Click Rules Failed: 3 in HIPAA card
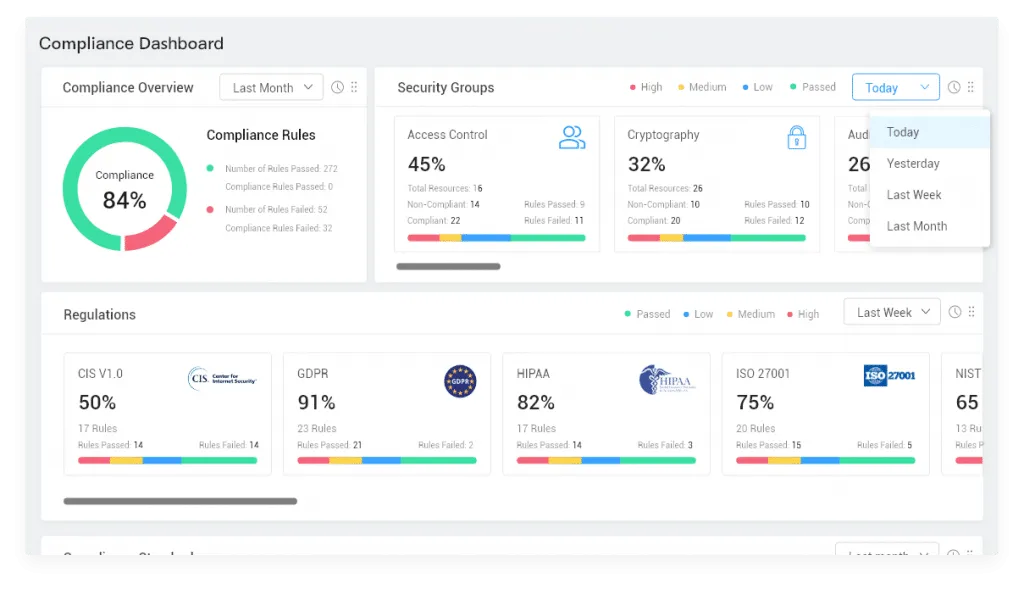 (665, 445)
